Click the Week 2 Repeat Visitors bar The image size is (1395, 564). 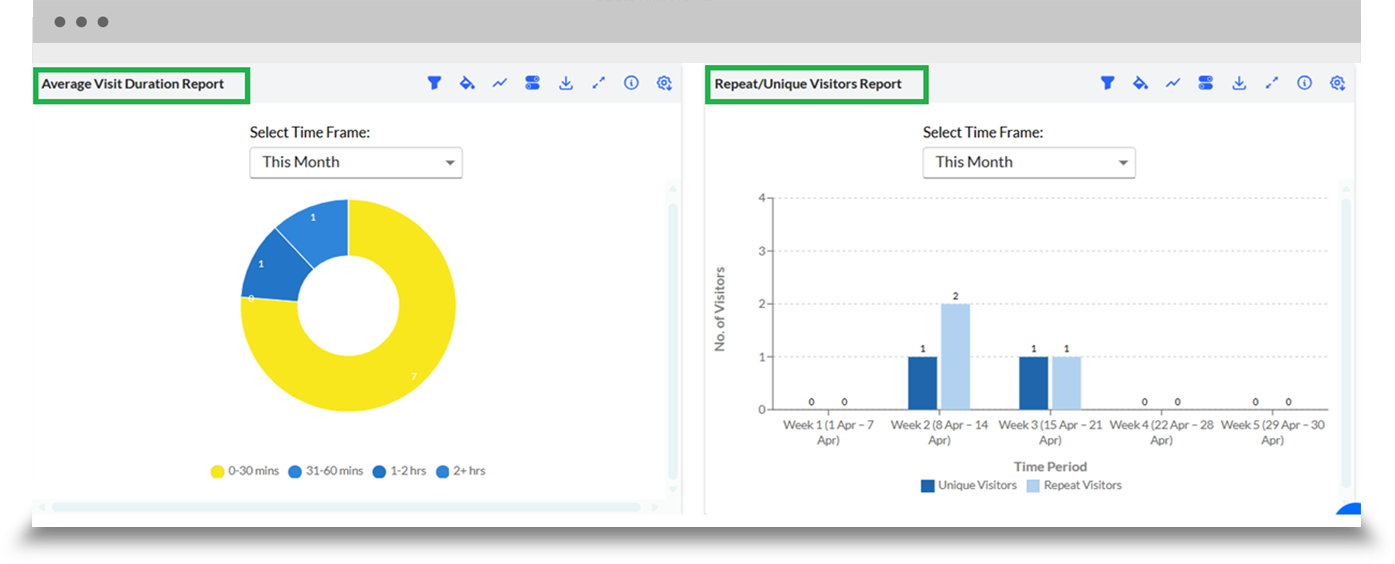(955, 356)
